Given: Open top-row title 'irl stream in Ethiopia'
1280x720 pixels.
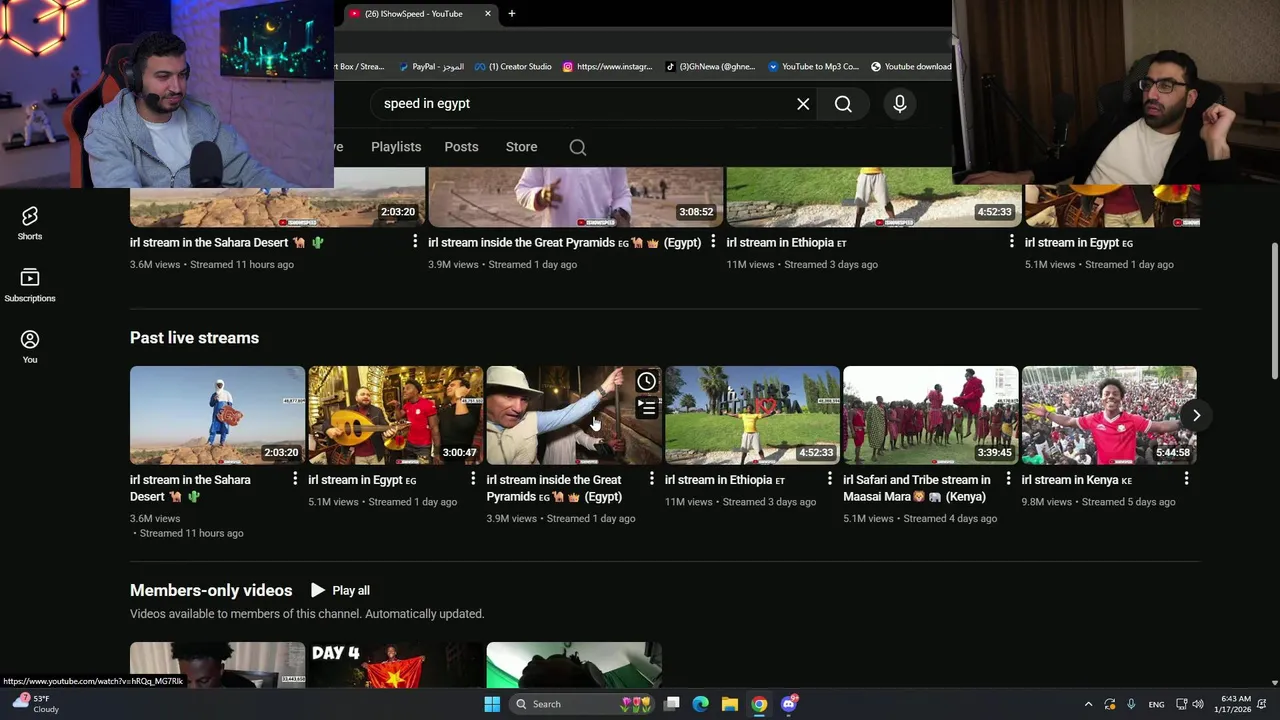Looking at the screenshot, I should 786,243.
